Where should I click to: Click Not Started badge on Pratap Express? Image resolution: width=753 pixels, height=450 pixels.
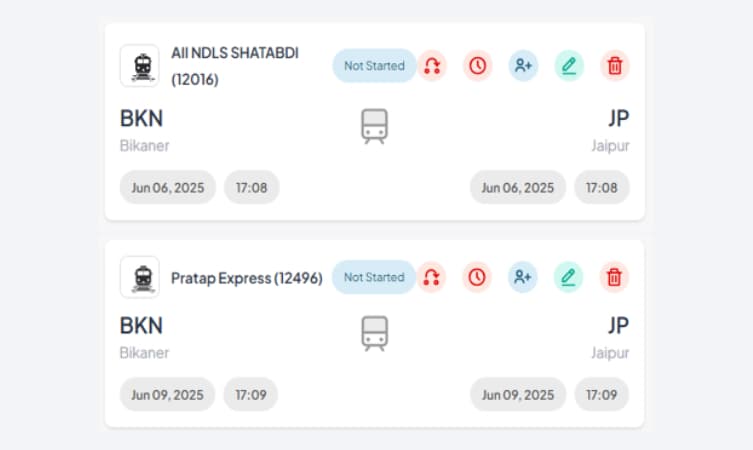[373, 277]
